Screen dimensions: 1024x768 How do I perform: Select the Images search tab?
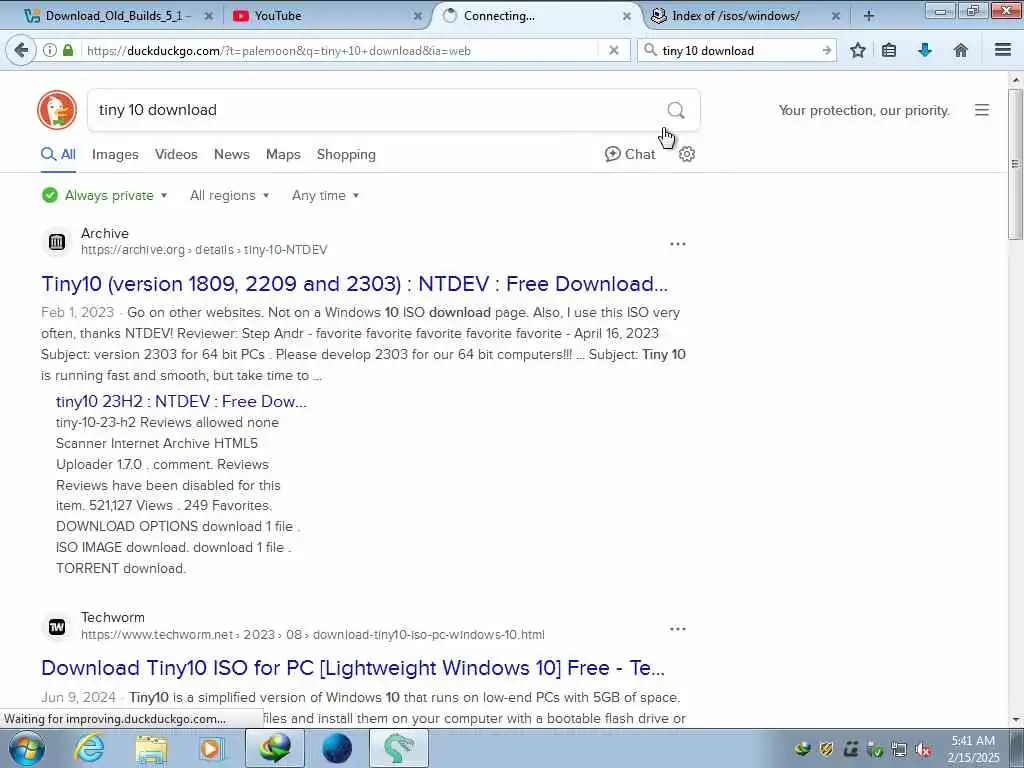[115, 154]
